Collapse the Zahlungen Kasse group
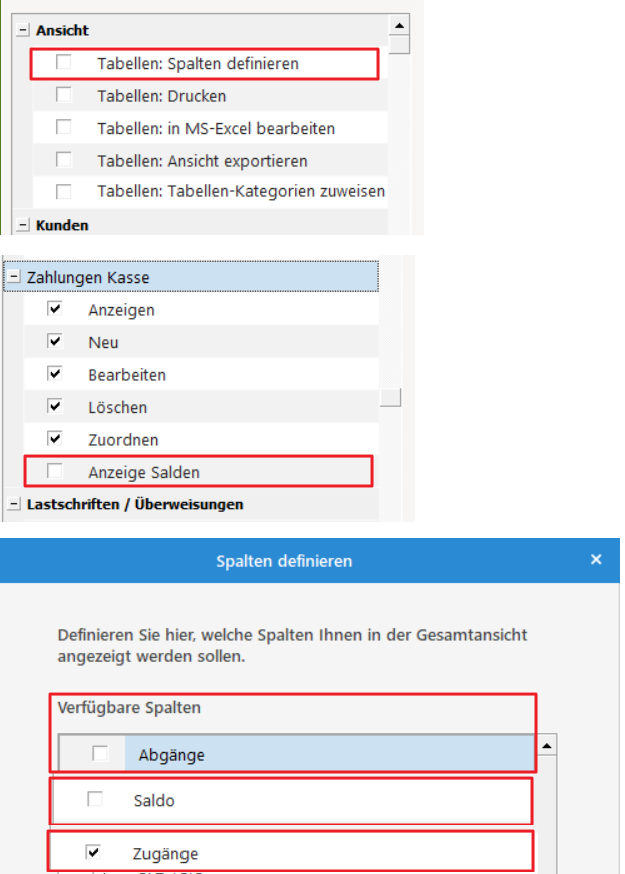This screenshot has height=874, width=625. click(14, 276)
